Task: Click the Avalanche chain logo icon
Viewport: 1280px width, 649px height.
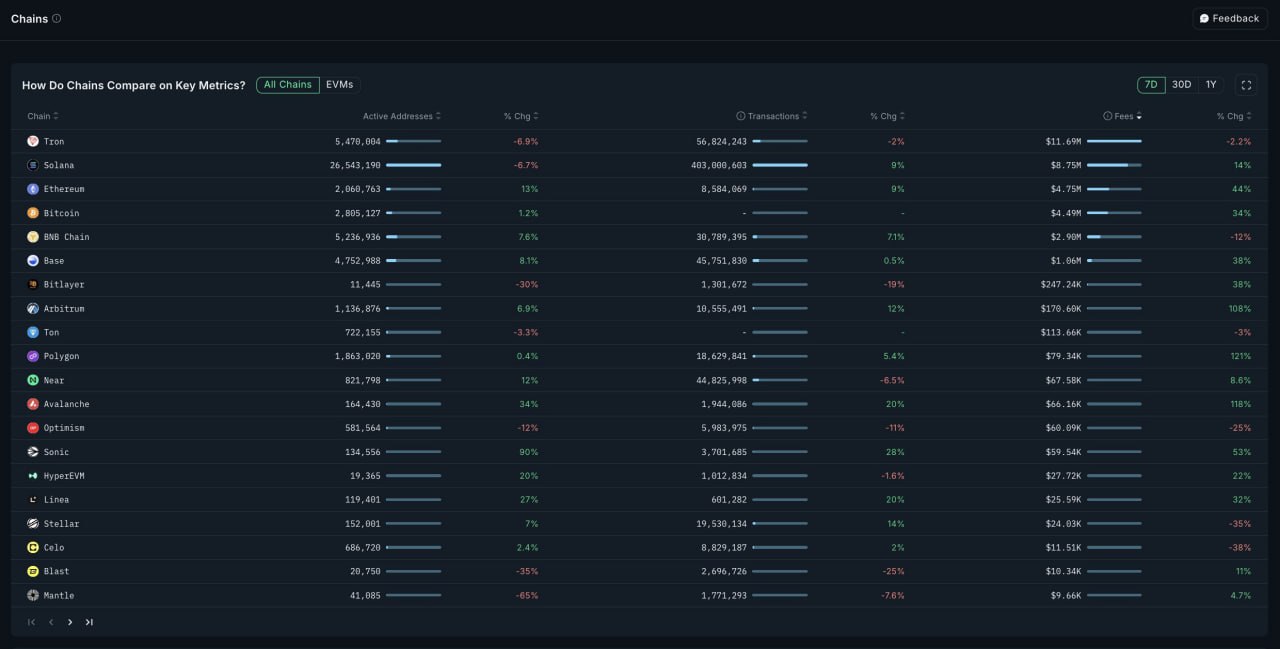Action: pyautogui.click(x=33, y=404)
